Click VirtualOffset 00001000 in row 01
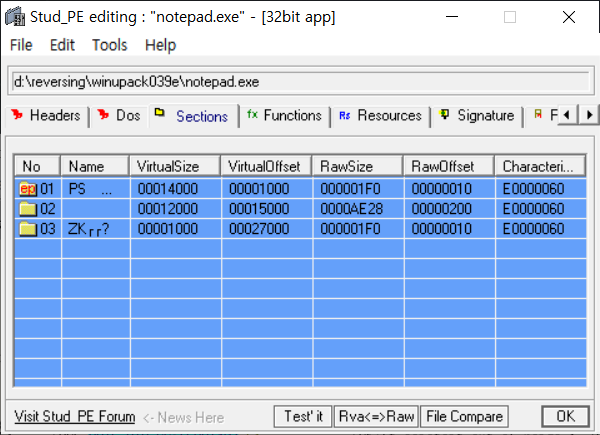The height and width of the screenshot is (435, 600). pos(259,189)
